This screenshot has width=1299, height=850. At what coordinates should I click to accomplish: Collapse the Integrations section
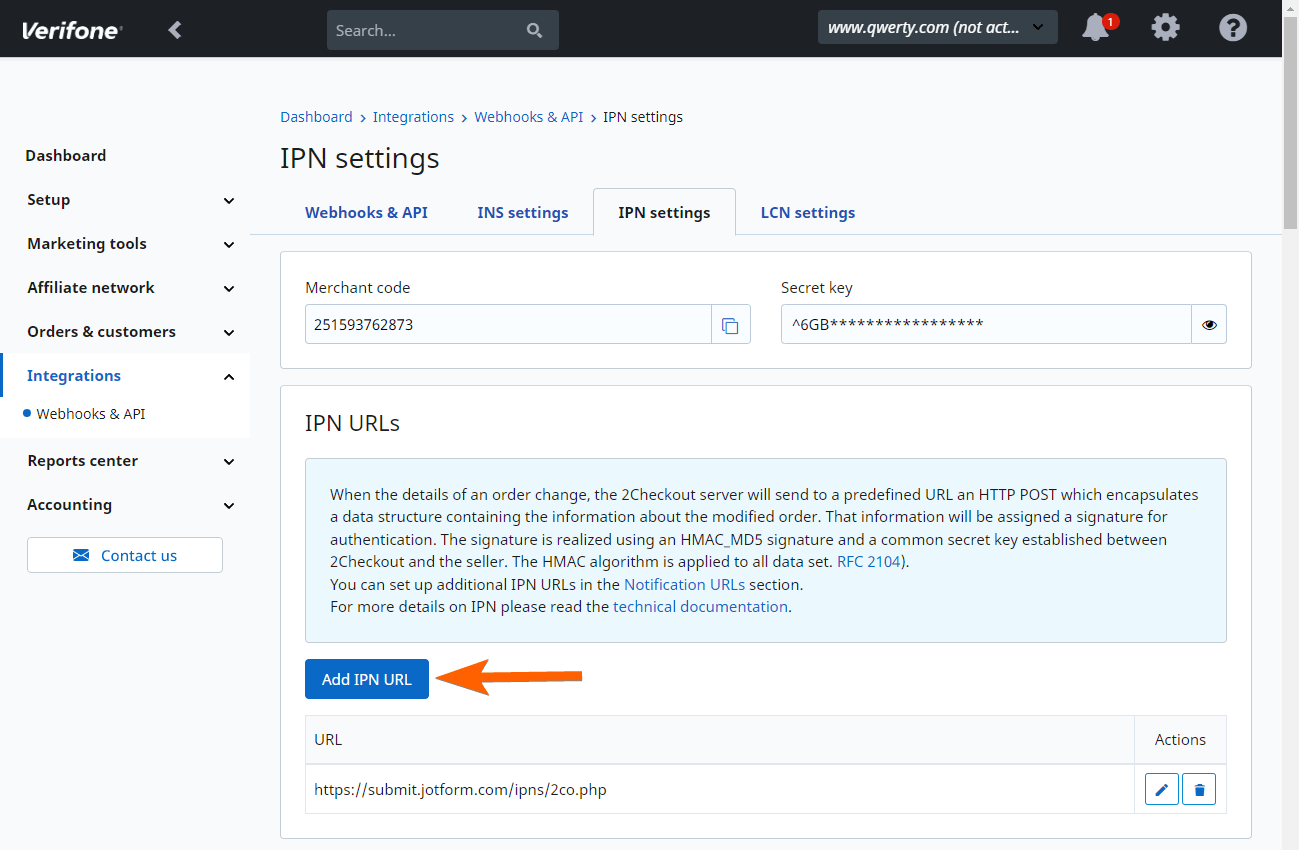(229, 377)
